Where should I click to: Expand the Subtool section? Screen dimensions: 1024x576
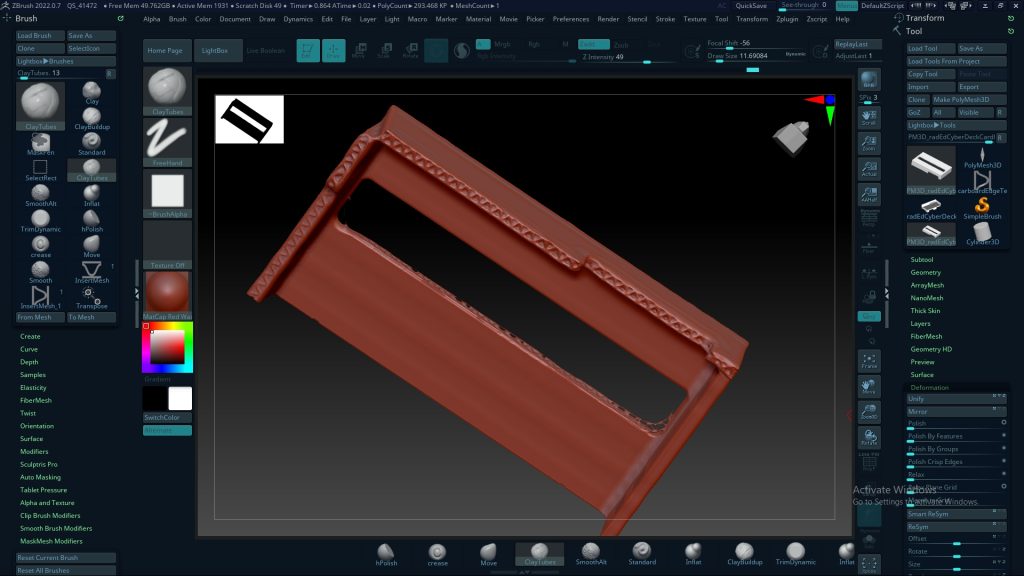[x=921, y=259]
